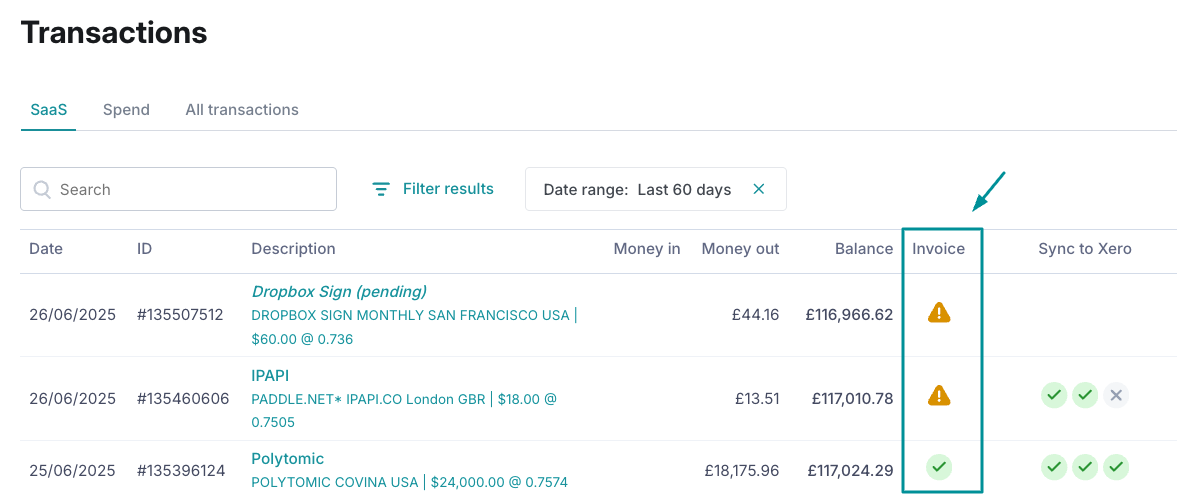The image size is (1177, 498).
Task: Click Polytomic third Xero sync checkmark
Action: pyautogui.click(x=1117, y=466)
